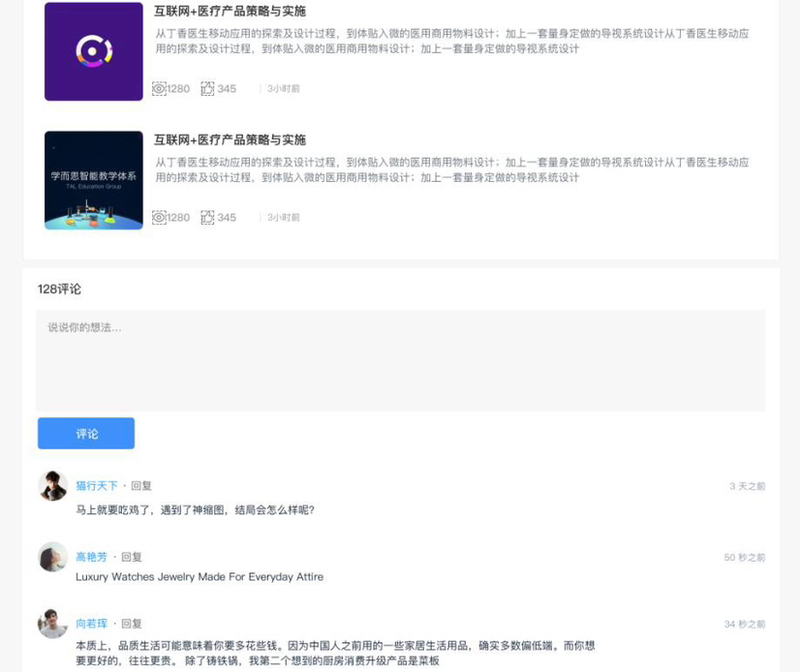Open the 学而思智能教学体系 article thumbnail
Viewport: 800px width, 672px height.
pyautogui.click(x=93, y=180)
